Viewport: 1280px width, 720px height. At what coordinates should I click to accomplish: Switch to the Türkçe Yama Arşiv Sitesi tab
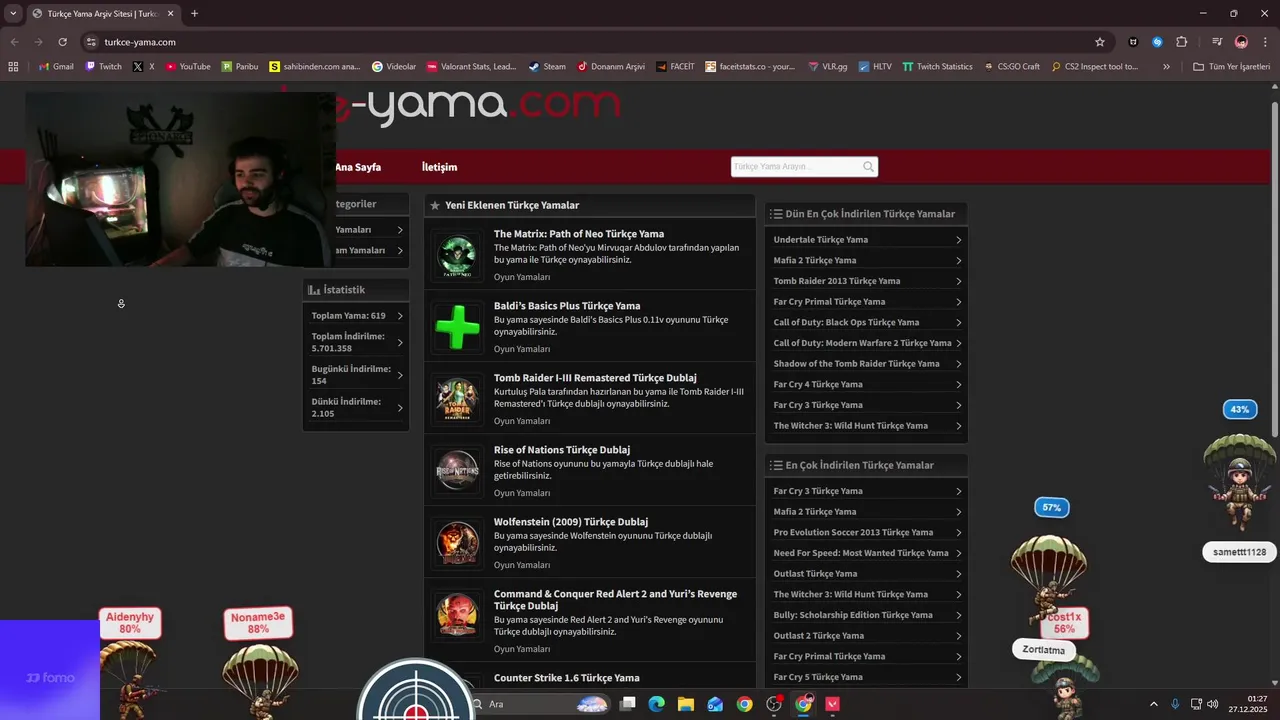103,14
